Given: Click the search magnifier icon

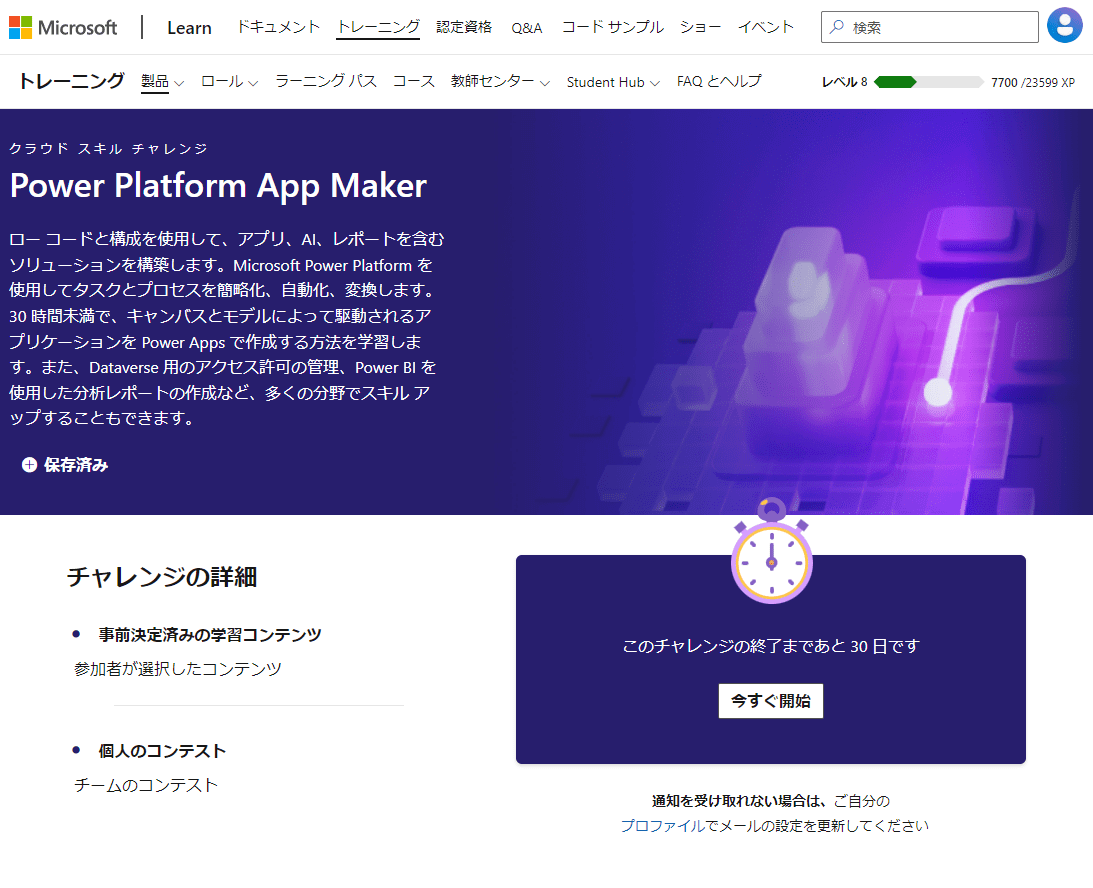Looking at the screenshot, I should coord(837,26).
